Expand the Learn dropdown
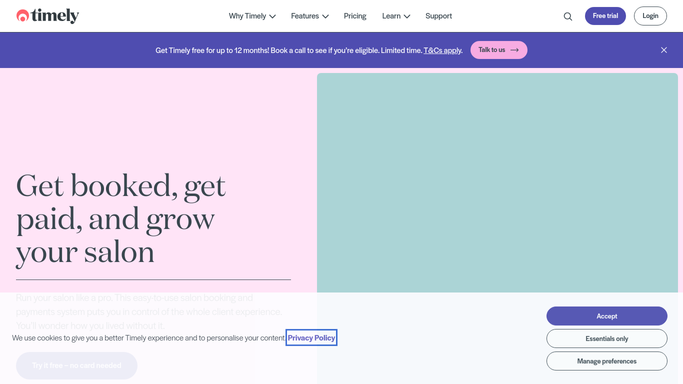The height and width of the screenshot is (384, 683). [396, 16]
